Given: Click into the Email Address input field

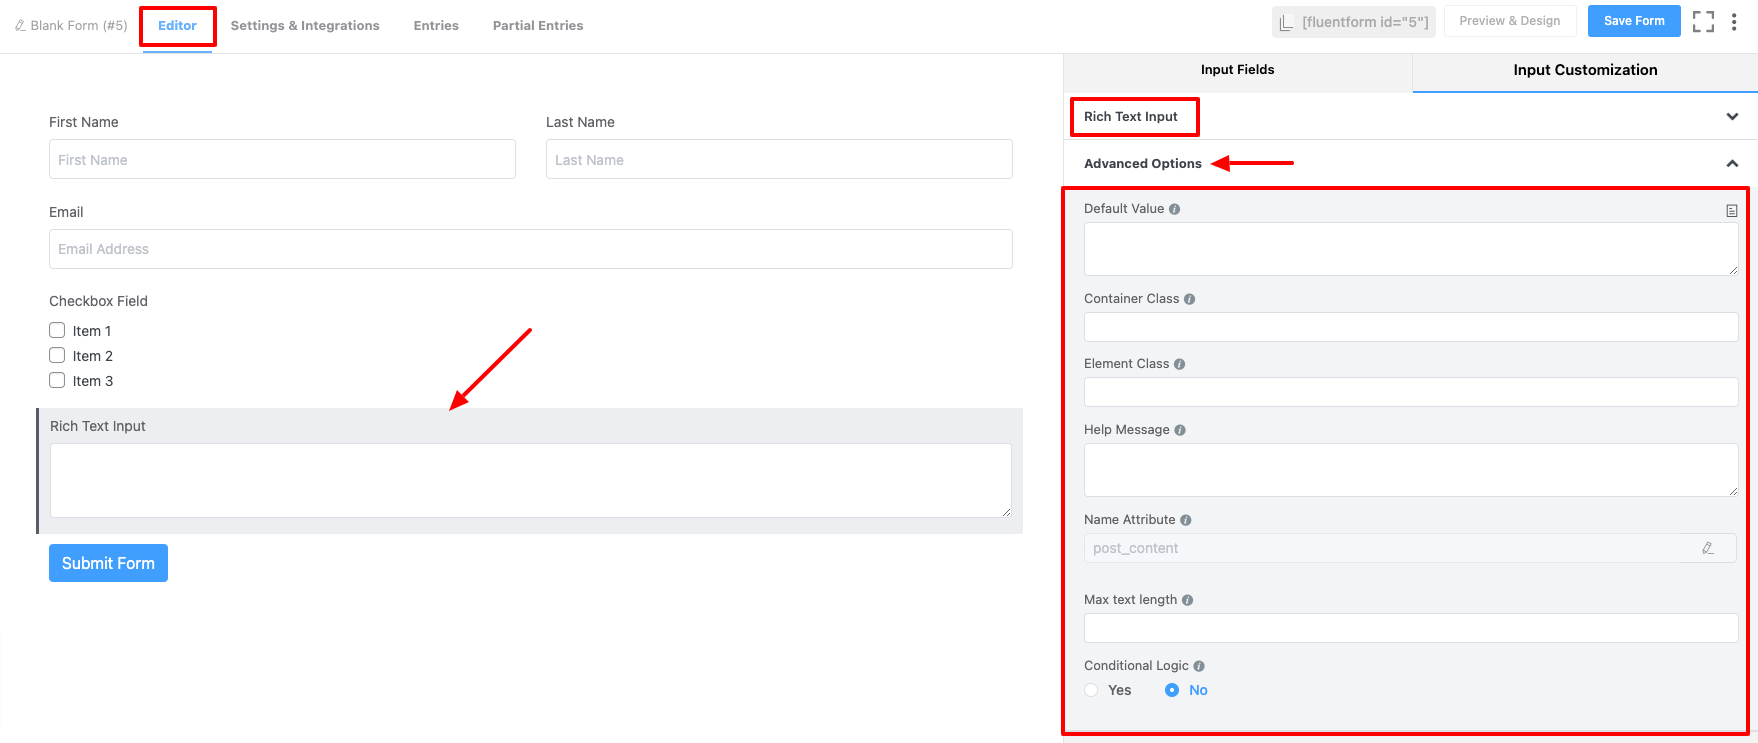Looking at the screenshot, I should point(530,249).
